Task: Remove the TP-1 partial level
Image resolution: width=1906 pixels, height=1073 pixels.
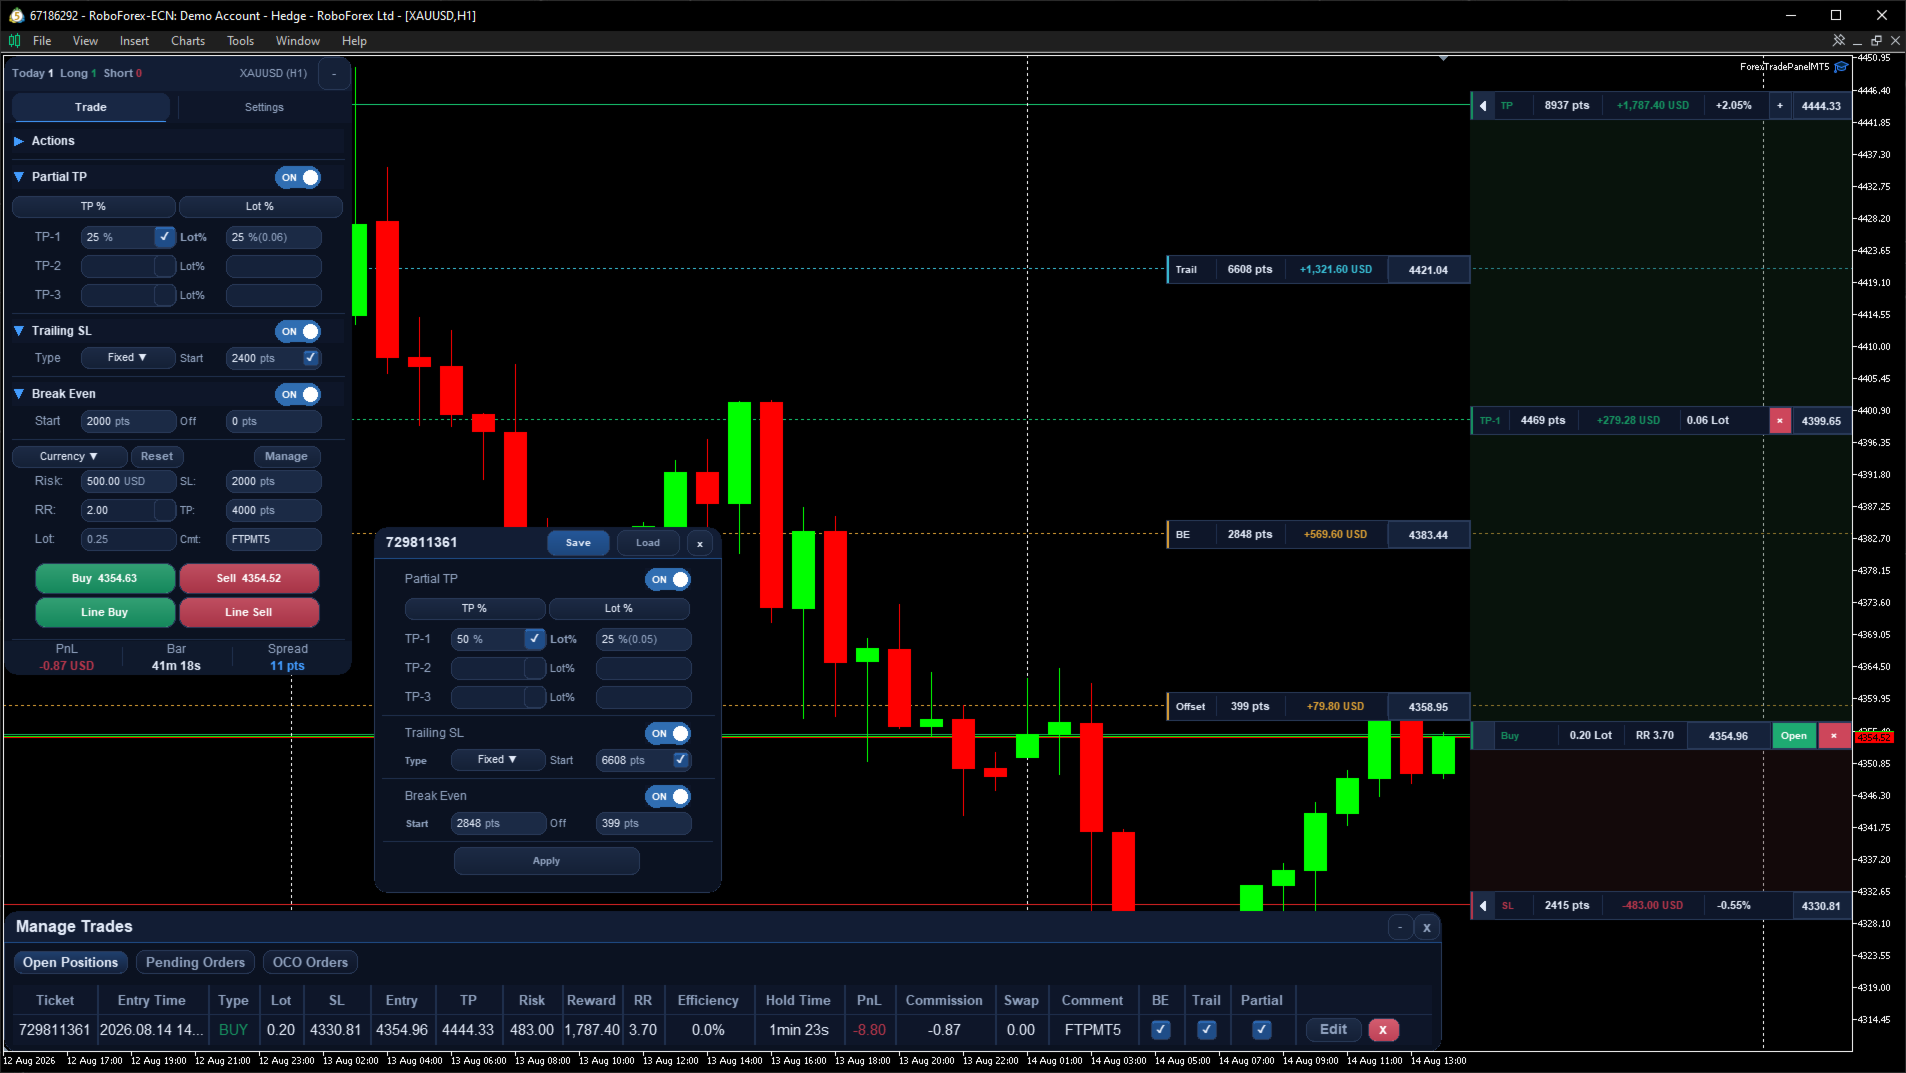Action: click(1780, 421)
